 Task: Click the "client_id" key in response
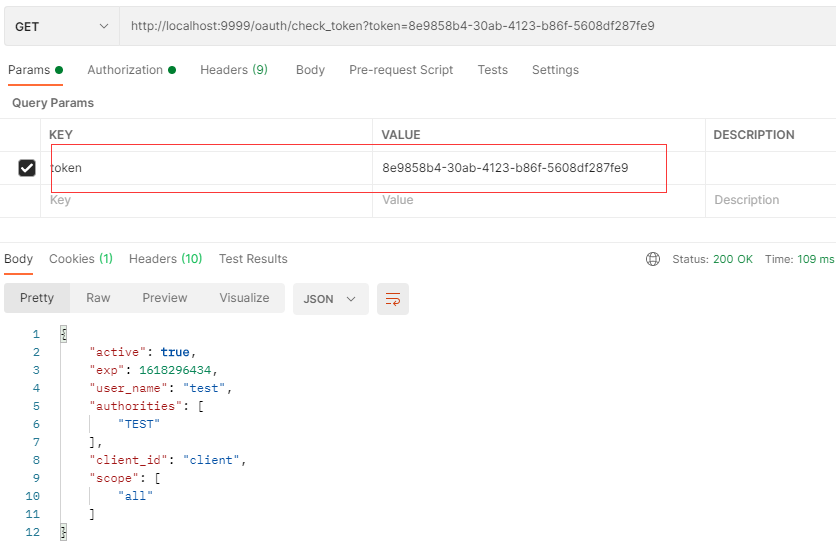coord(128,460)
